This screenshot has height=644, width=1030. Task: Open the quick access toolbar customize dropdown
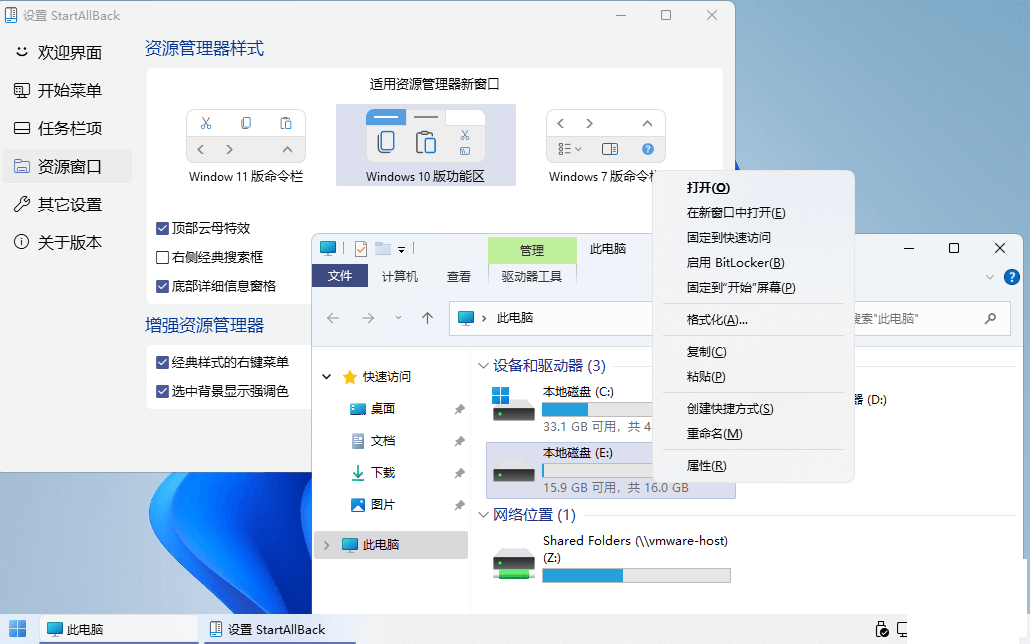point(401,249)
